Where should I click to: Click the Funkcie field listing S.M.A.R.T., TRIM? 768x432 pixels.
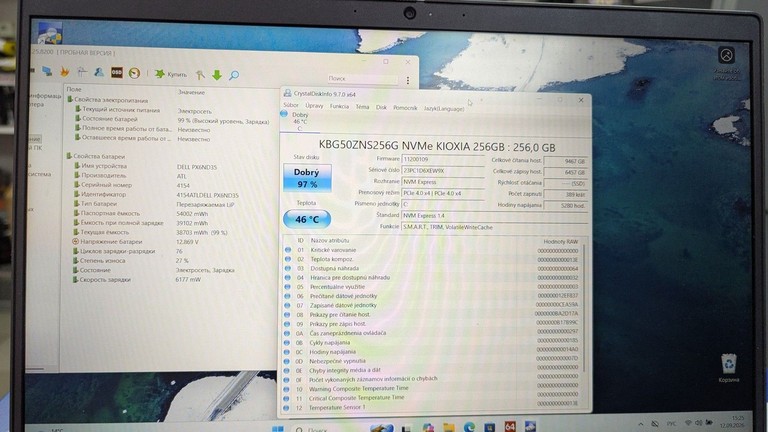click(494, 227)
